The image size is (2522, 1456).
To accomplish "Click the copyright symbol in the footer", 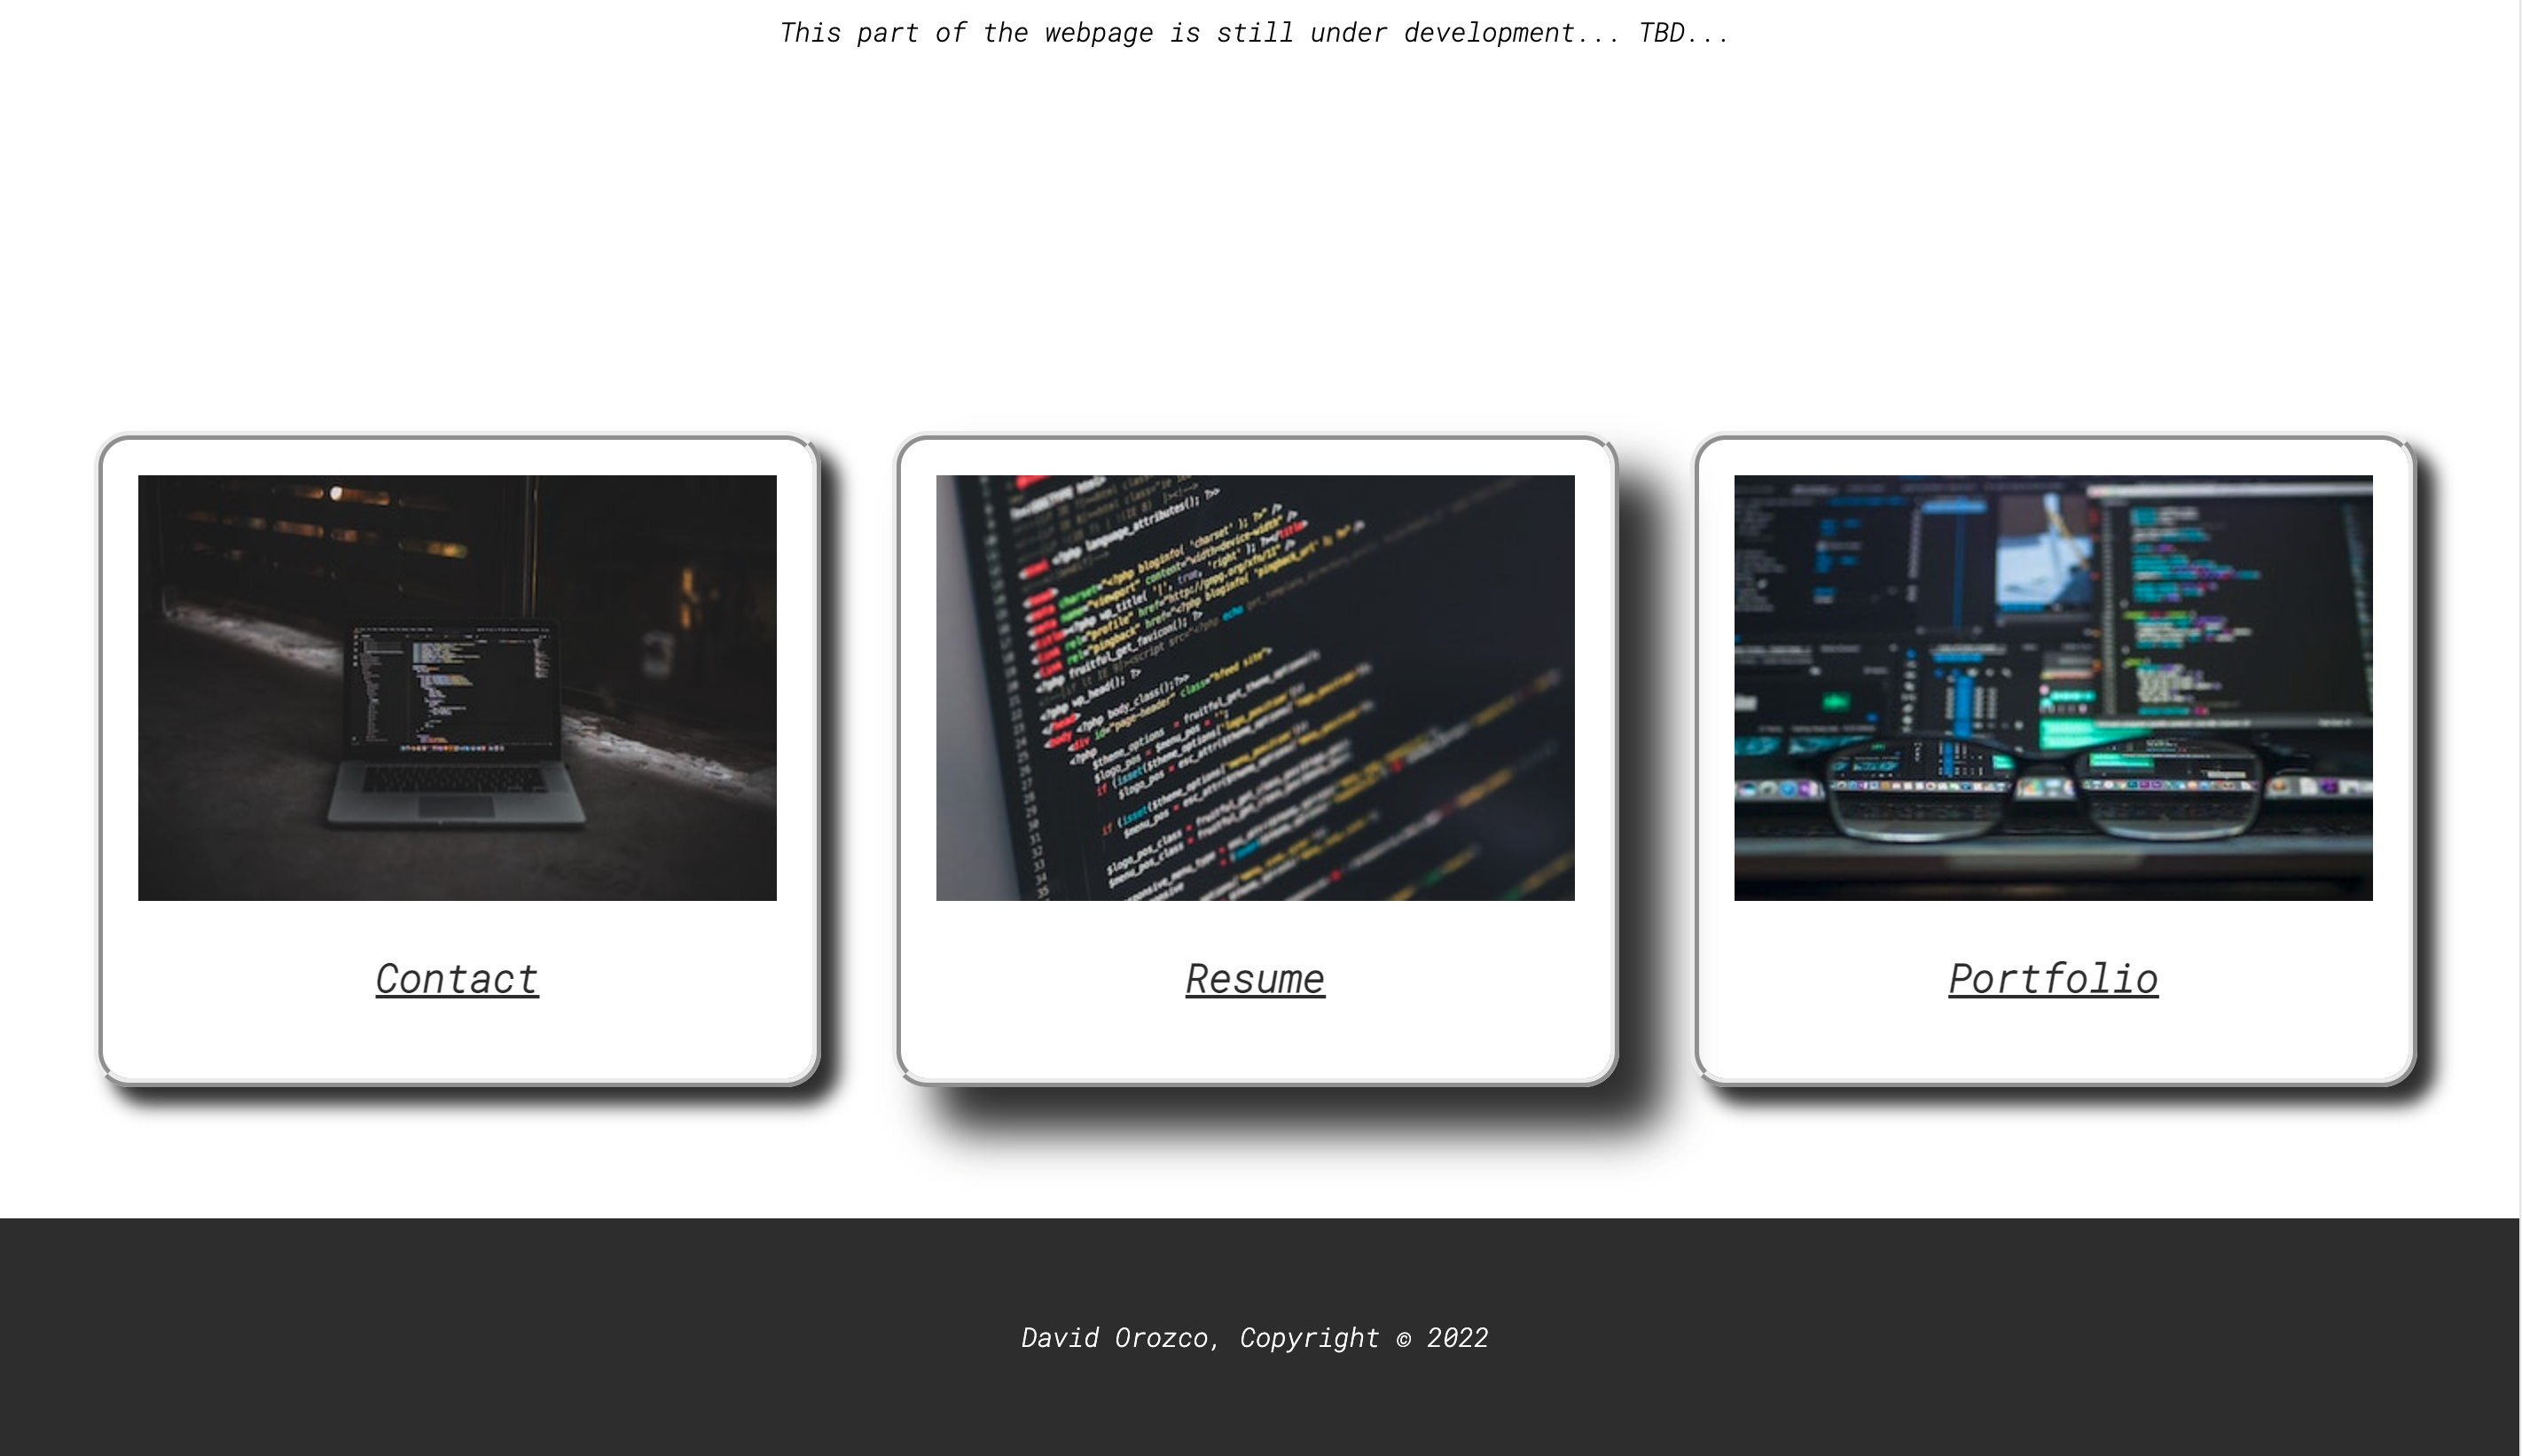I will [x=1404, y=1338].
